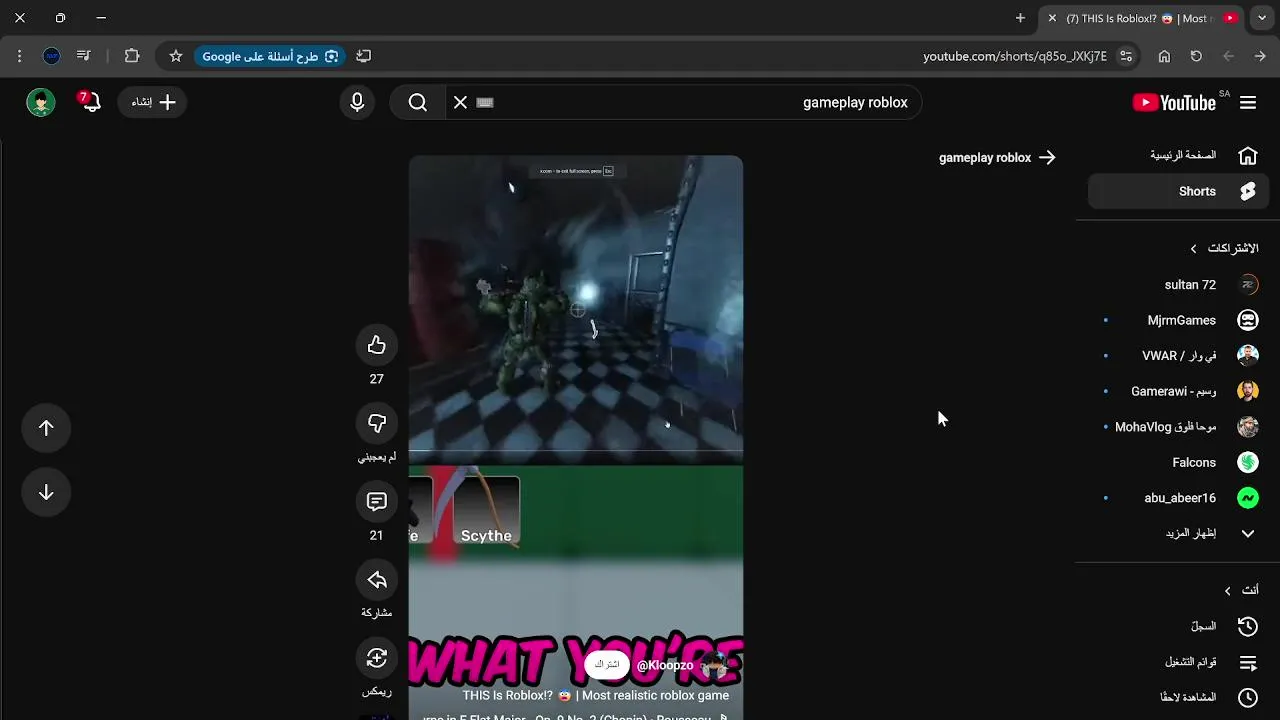Open the on-screen keyboard icon in search
1280x720 pixels.
[485, 102]
